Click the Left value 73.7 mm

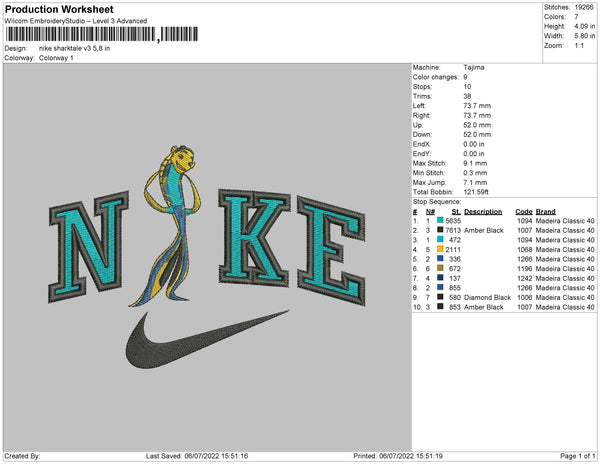477,106
